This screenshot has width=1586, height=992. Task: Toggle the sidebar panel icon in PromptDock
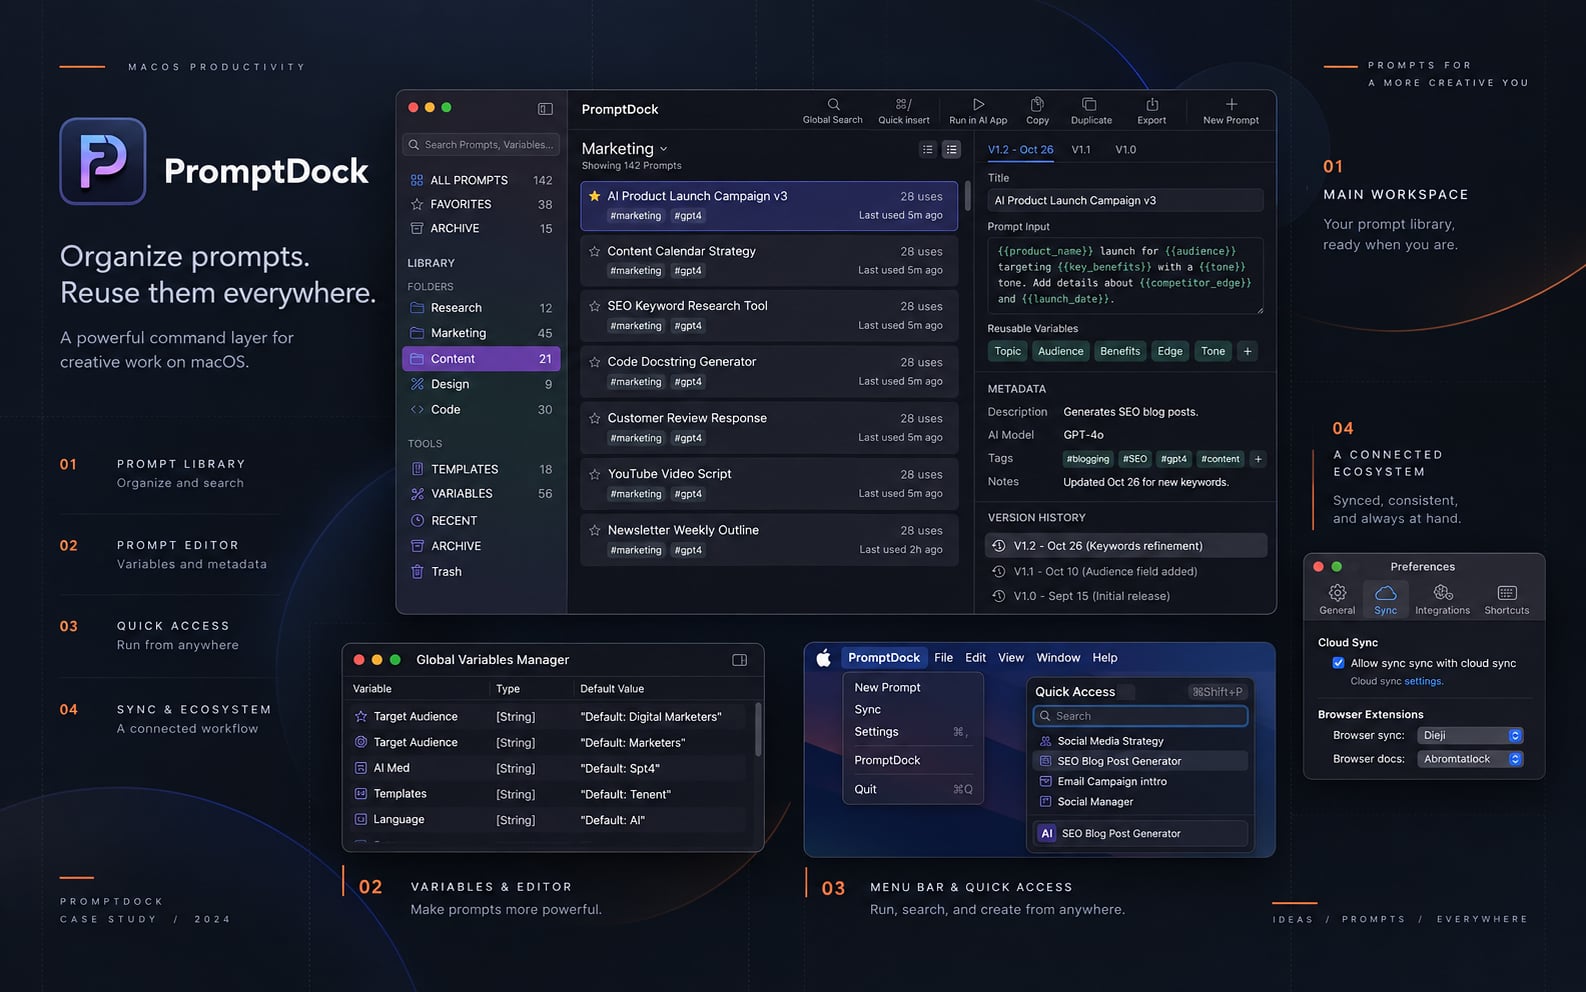point(545,108)
